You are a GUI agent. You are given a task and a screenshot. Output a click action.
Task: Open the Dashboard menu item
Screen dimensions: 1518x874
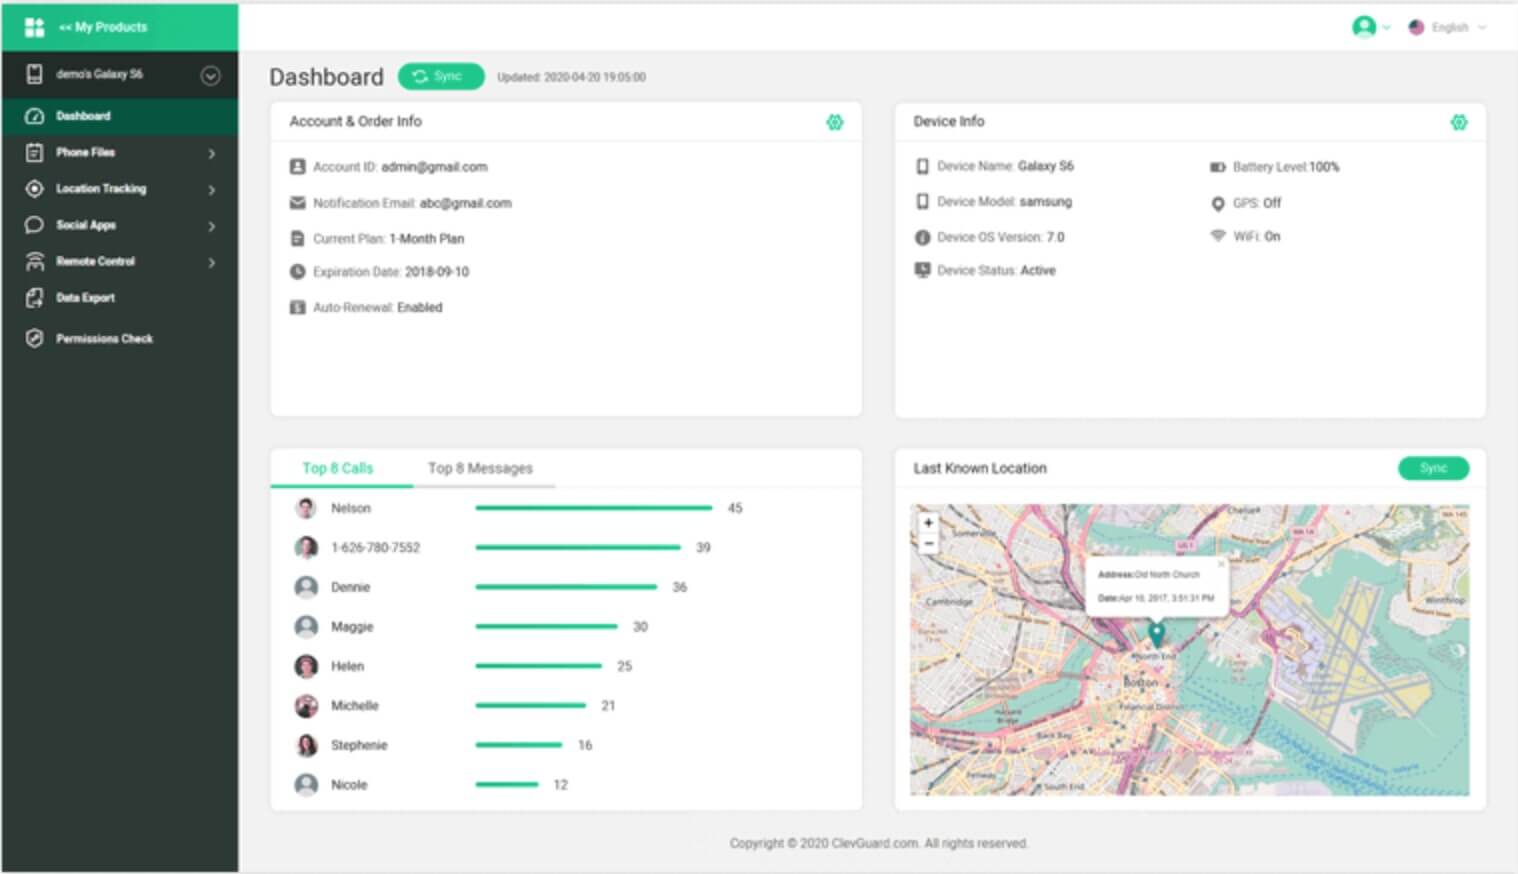120,116
